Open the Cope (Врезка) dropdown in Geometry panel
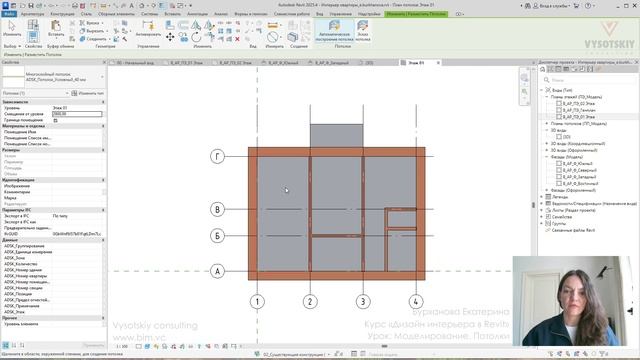This screenshot has height=360, width=640. tap(102, 23)
